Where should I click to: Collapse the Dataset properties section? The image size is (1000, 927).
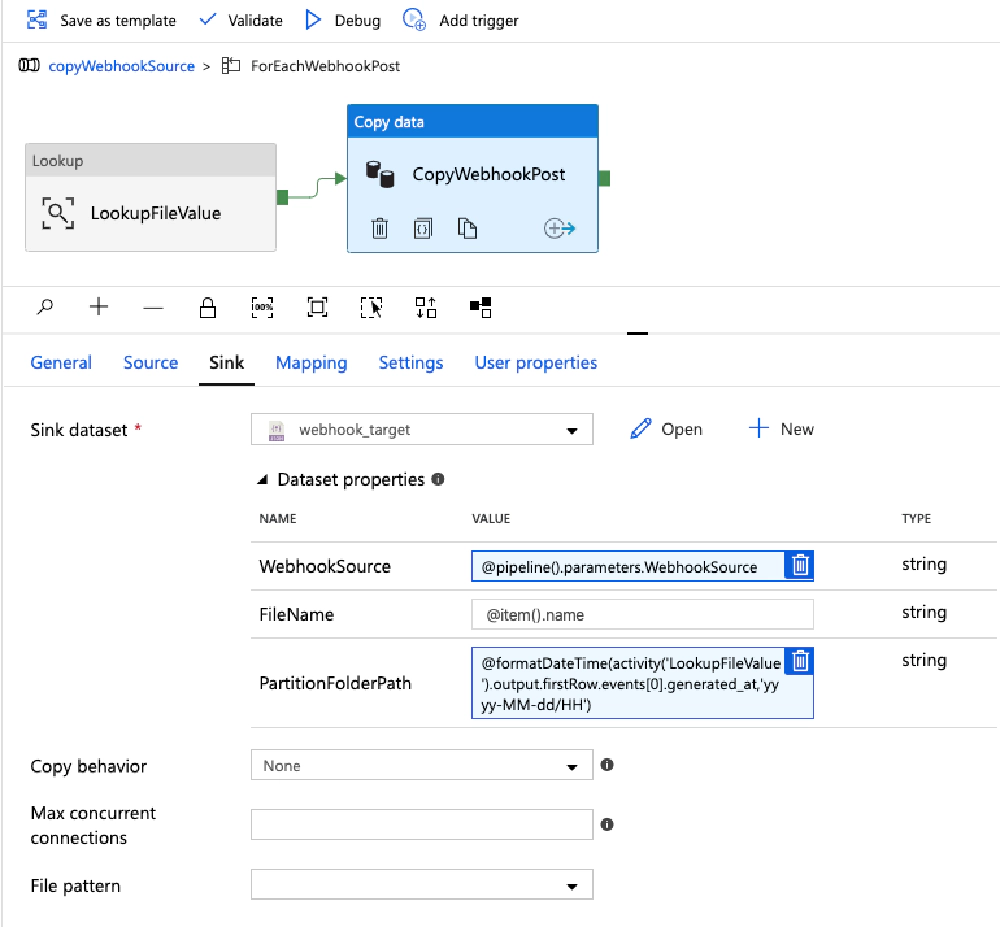click(259, 480)
